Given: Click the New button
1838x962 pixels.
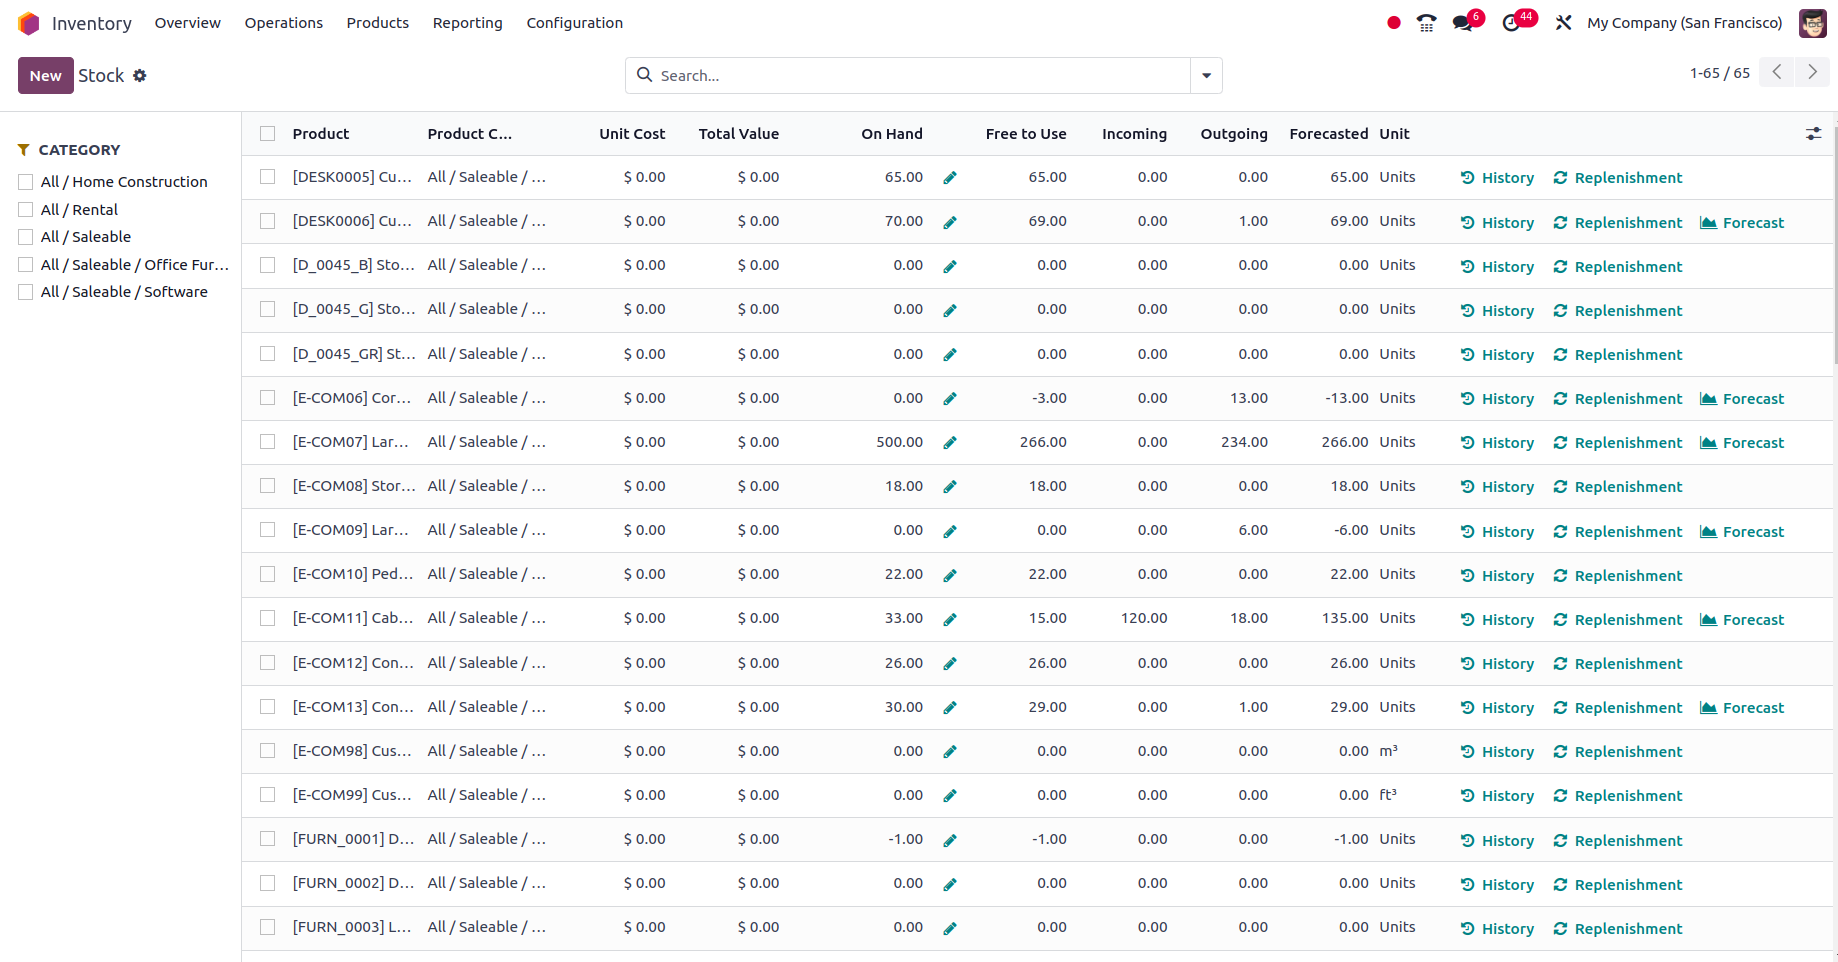Looking at the screenshot, I should (x=45, y=76).
